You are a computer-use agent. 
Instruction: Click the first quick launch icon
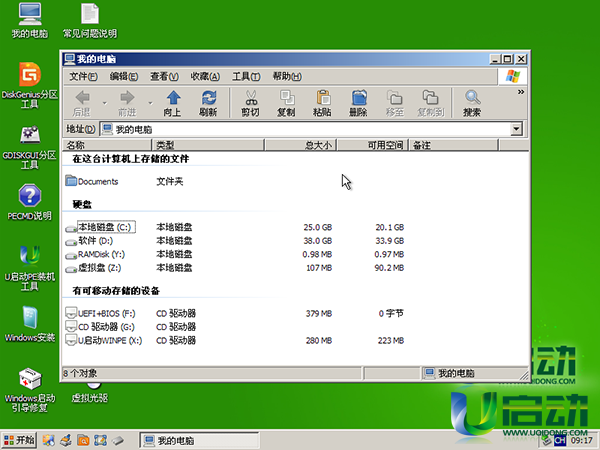49,440
